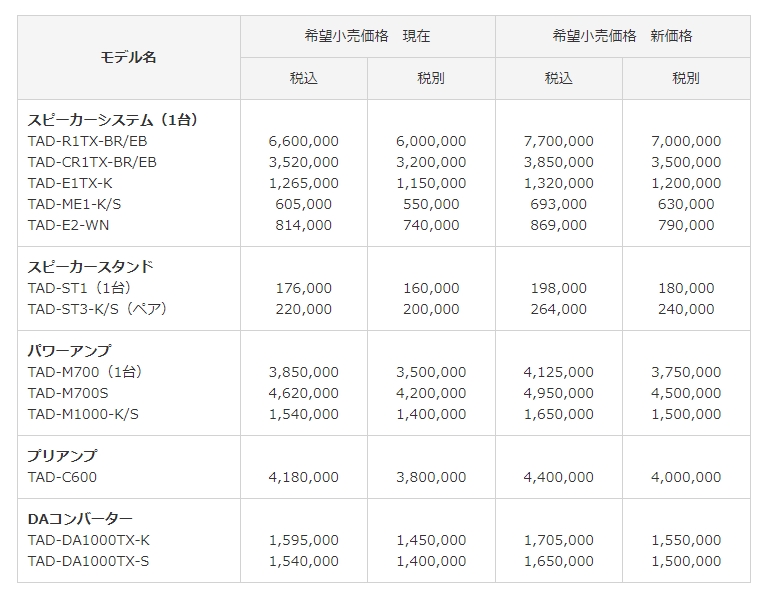Click the スピーカースタンド category heading
Image resolution: width=762 pixels, height=596 pixels.
pyautogui.click(x=90, y=267)
